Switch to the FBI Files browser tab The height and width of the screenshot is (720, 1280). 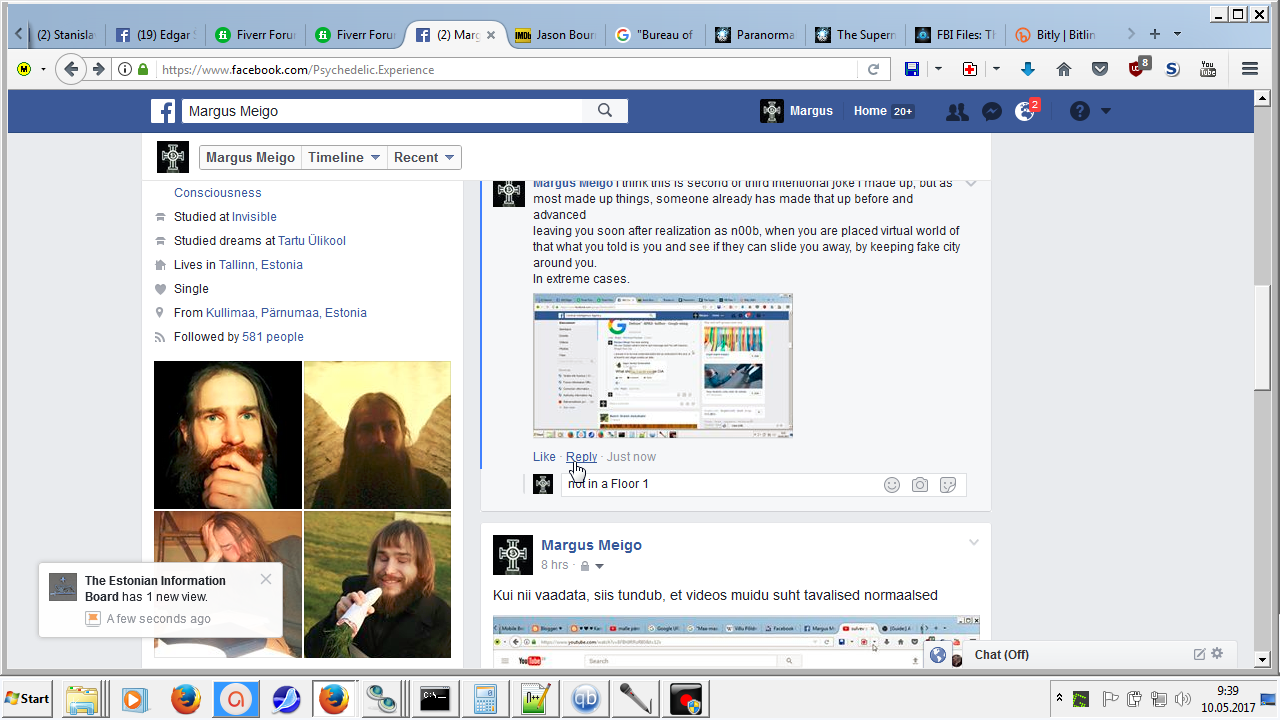[954, 35]
